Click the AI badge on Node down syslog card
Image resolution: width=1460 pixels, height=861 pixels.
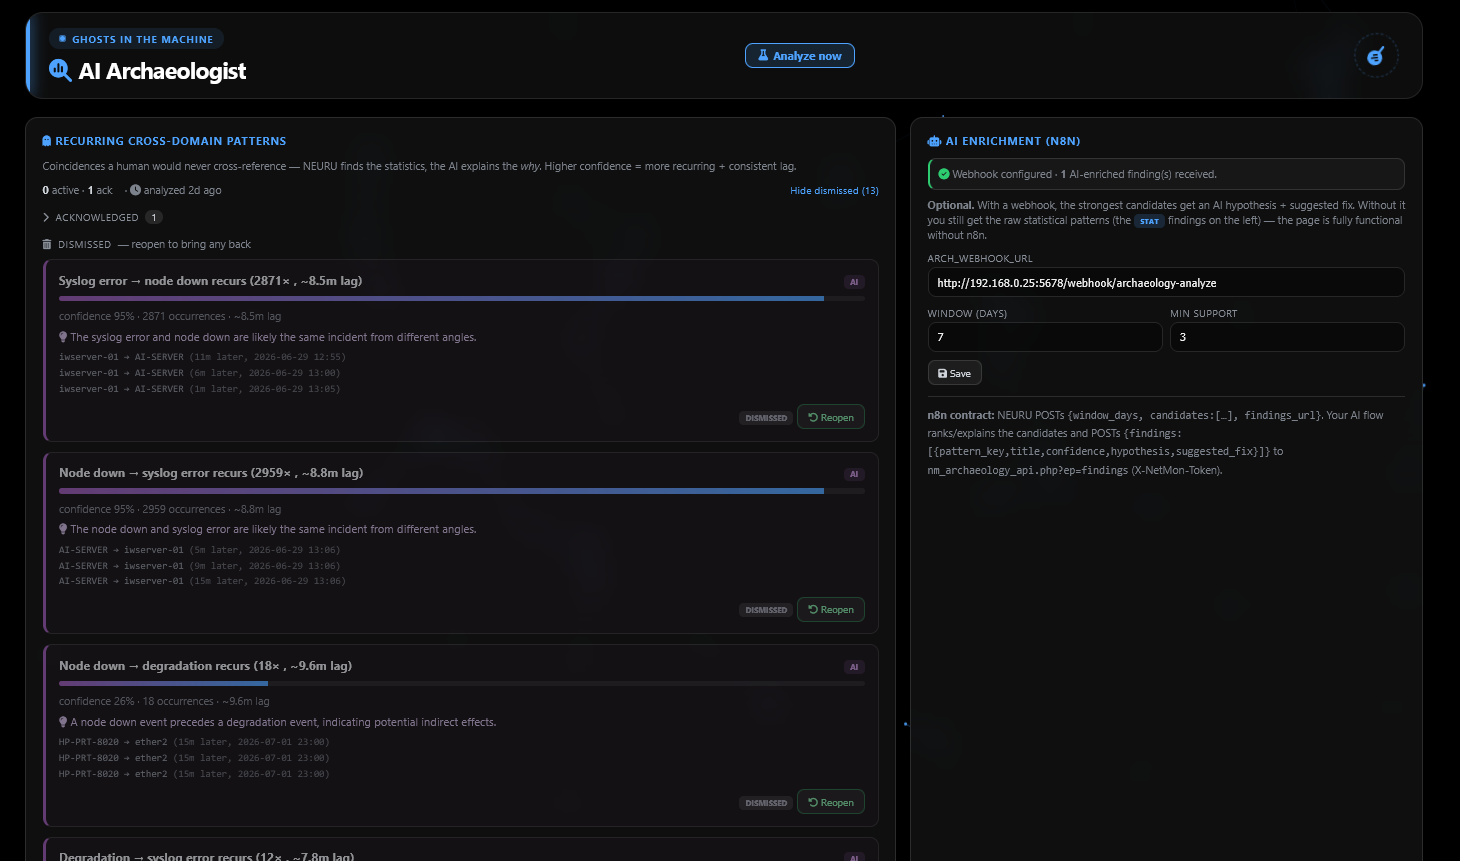pos(854,474)
